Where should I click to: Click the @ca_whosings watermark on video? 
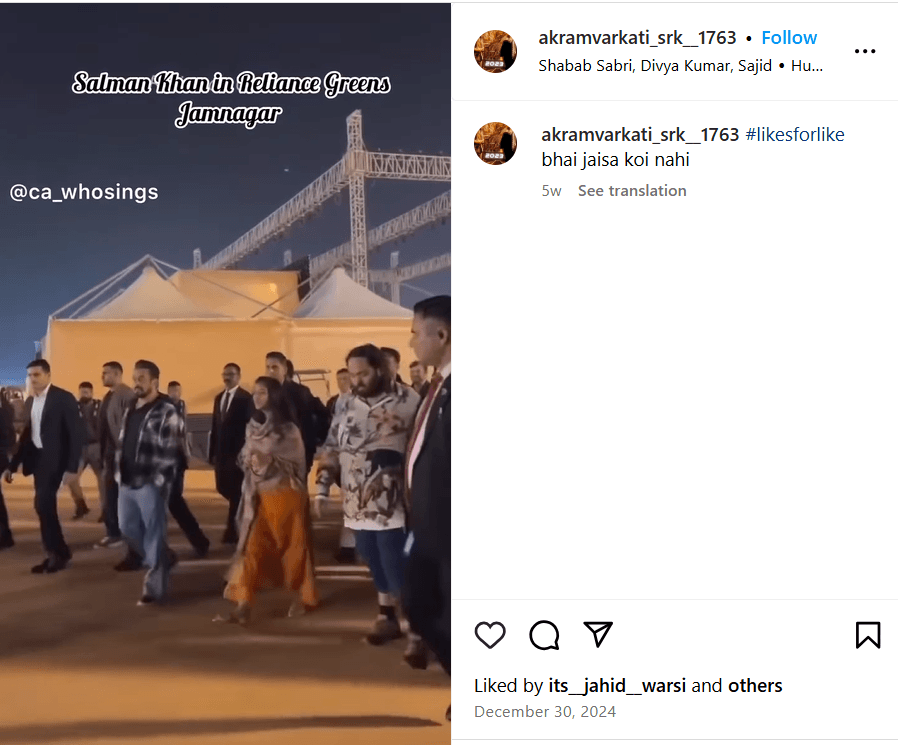[84, 192]
